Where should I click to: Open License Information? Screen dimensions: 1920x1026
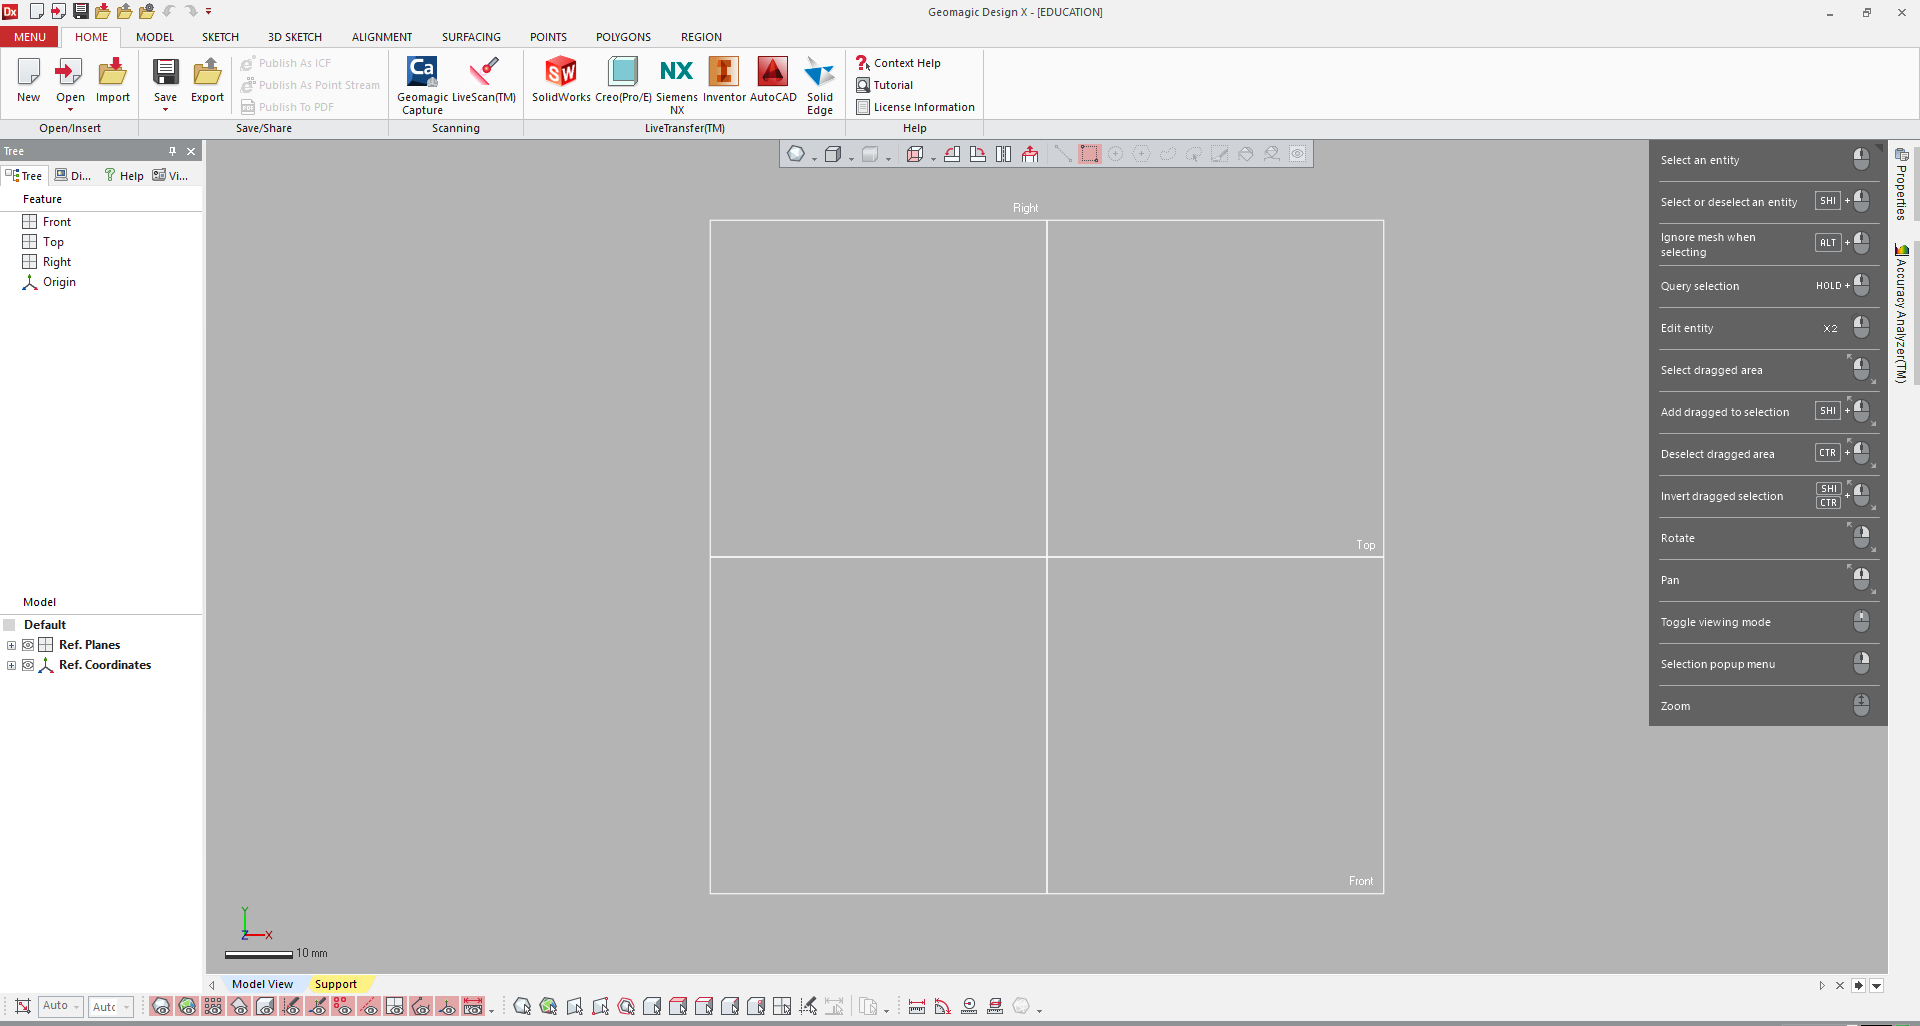(915, 107)
